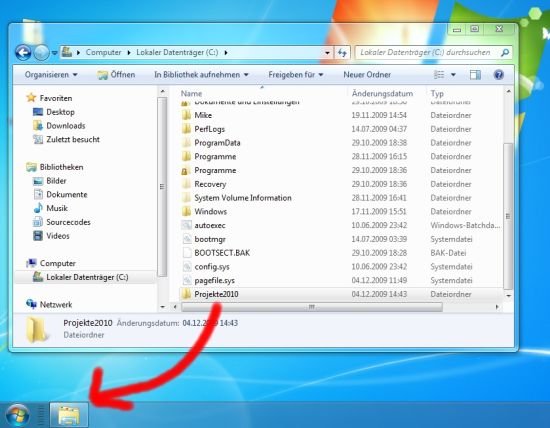Screen dimensions: 550x428
Task: Select the Mike folder icon
Action: tap(186, 115)
